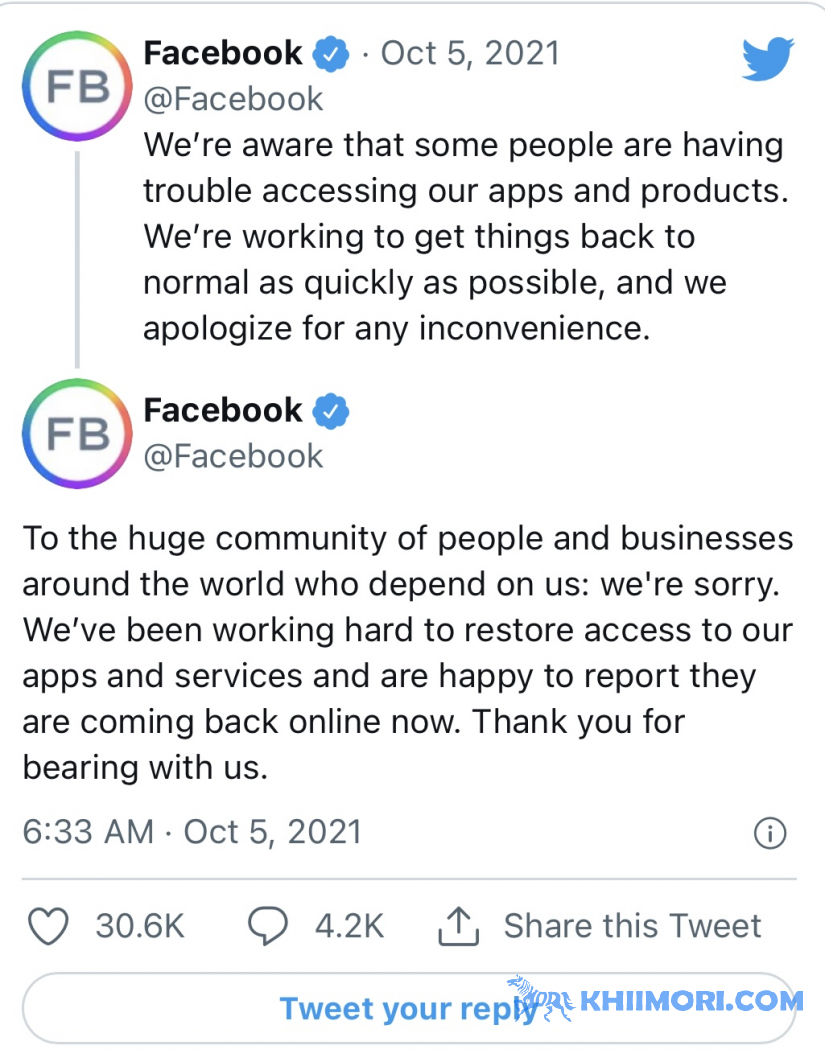Open tweet info circle icon
The width and height of the screenshot is (825, 1058).
click(x=770, y=833)
